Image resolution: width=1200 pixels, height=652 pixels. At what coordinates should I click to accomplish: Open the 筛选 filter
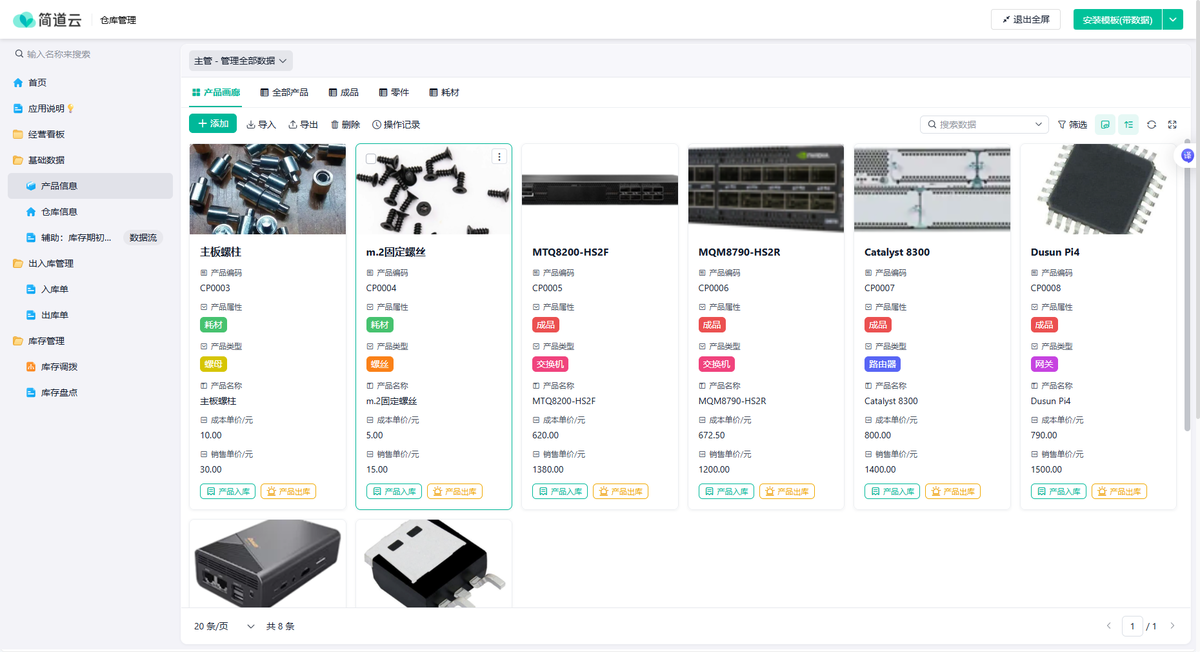click(1072, 125)
